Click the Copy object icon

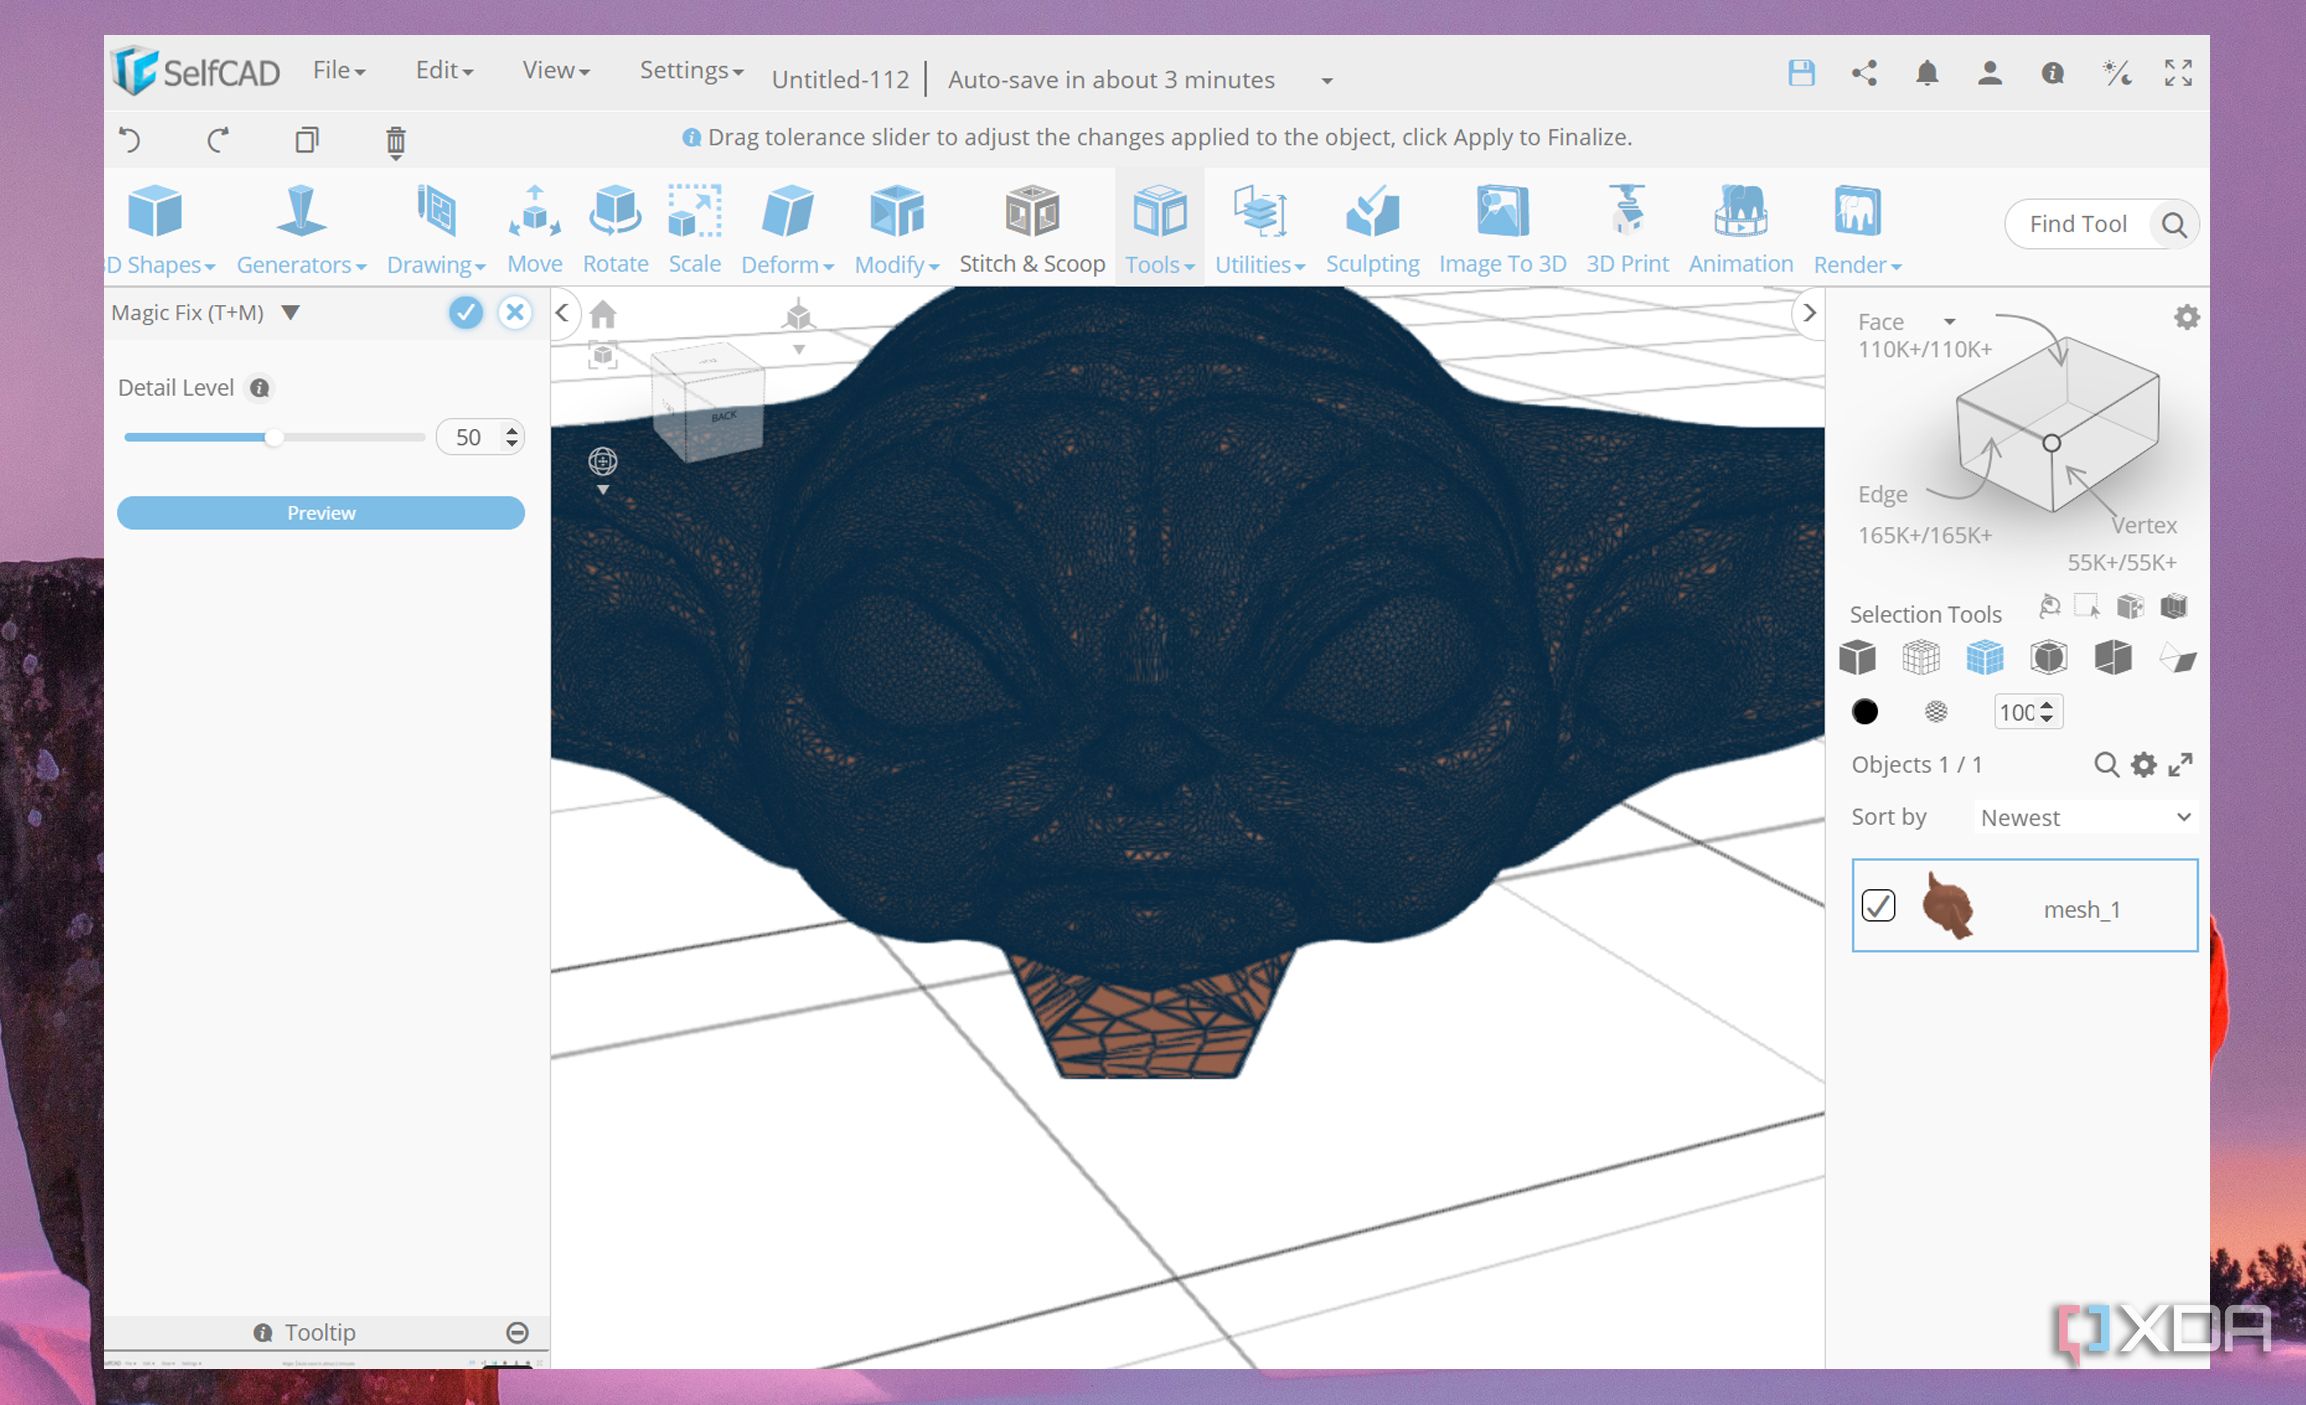307,139
